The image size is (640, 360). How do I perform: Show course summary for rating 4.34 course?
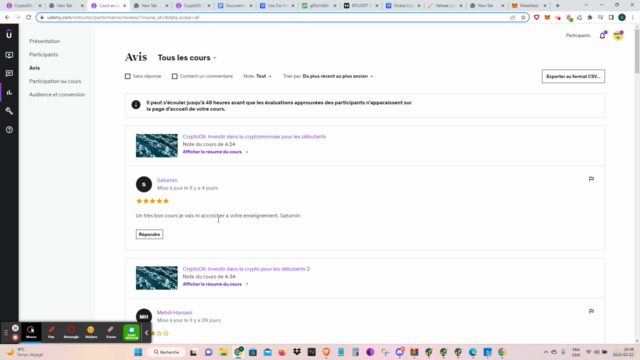click(216, 284)
